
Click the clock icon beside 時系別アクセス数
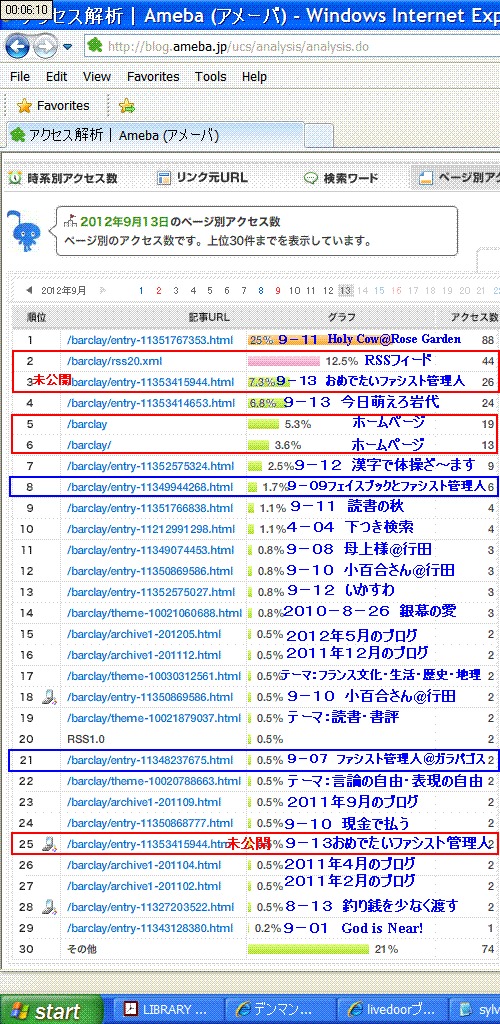pyautogui.click(x=14, y=178)
